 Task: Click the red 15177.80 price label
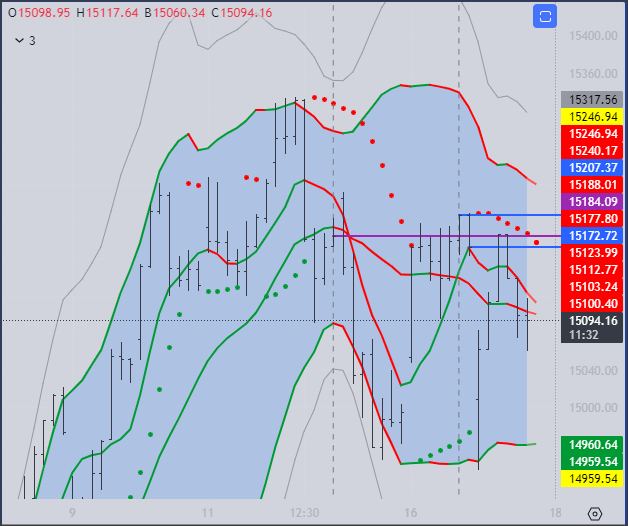pos(592,219)
